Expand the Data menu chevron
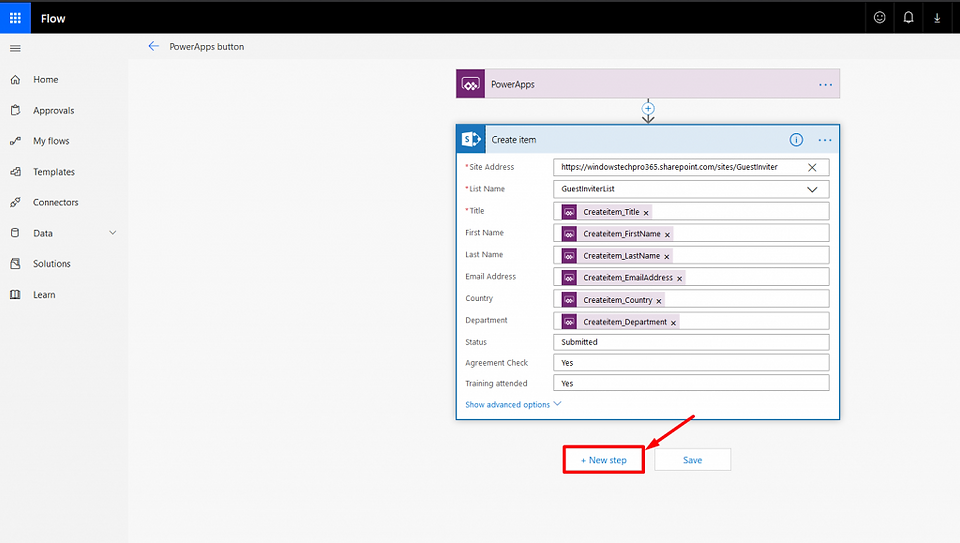Image resolution: width=960 pixels, height=543 pixels. [x=113, y=233]
